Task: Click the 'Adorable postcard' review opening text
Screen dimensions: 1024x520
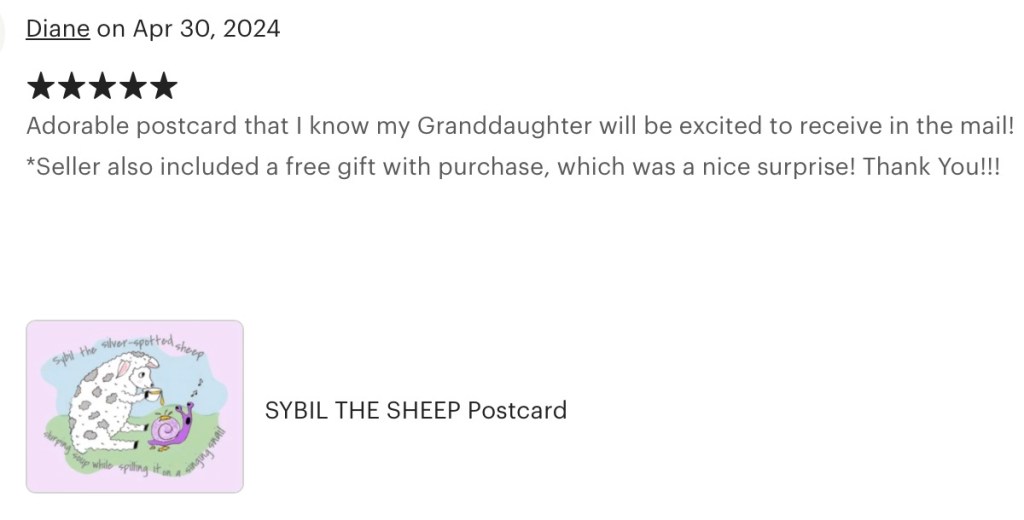Action: pyautogui.click(x=131, y=126)
